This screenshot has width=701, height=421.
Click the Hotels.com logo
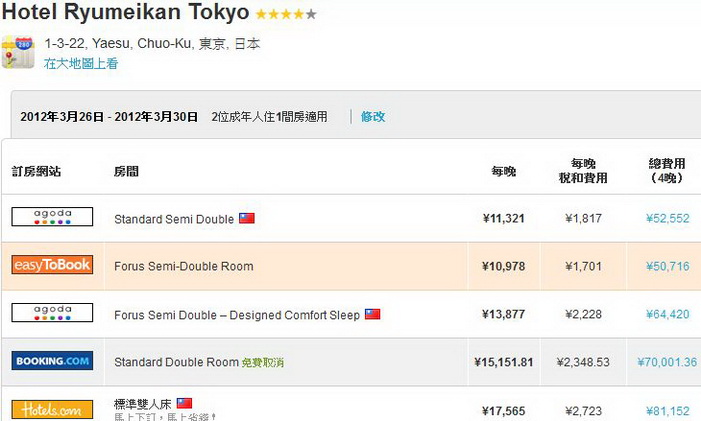click(52, 410)
